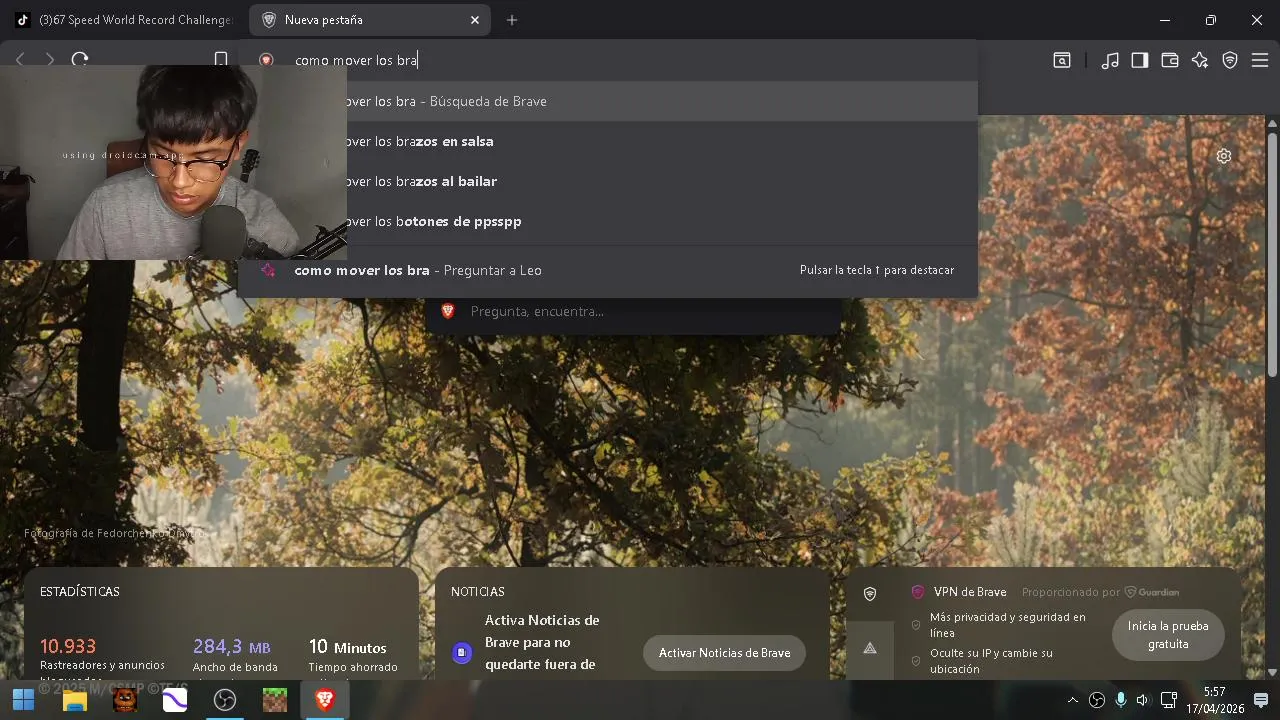Click the Brave browser taskbar icon
The width and height of the screenshot is (1280, 720).
pos(325,700)
